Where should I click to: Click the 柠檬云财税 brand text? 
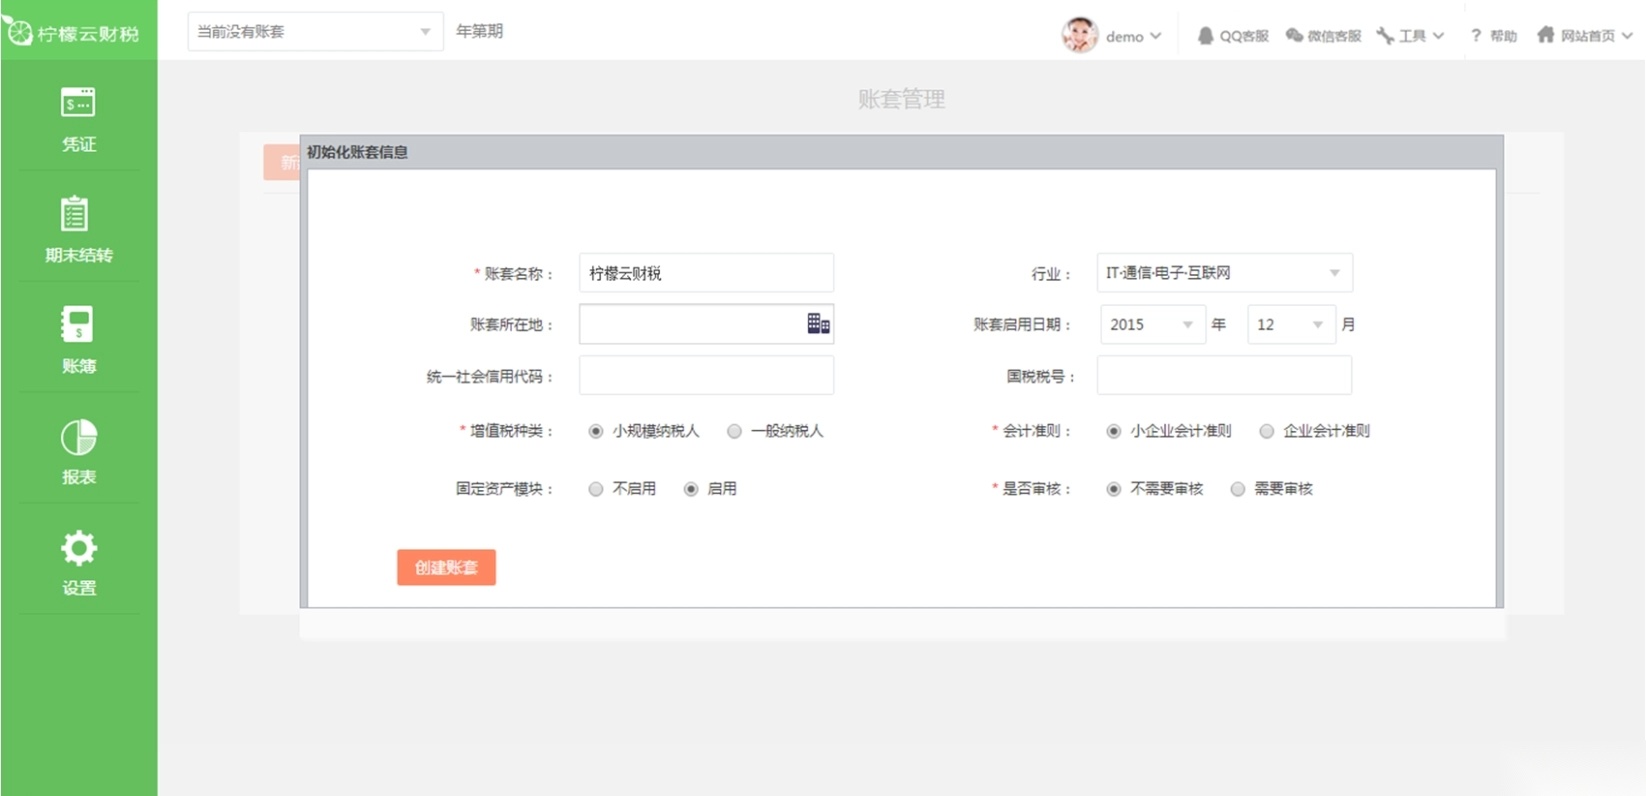pyautogui.click(x=88, y=34)
